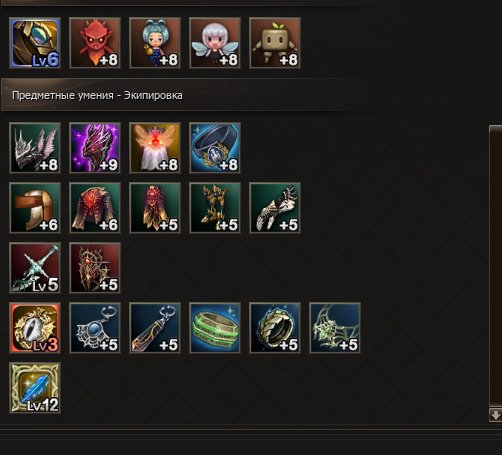502x455 pixels.
Task: Click the red spiked shield +5 icon
Action: [x=95, y=268]
